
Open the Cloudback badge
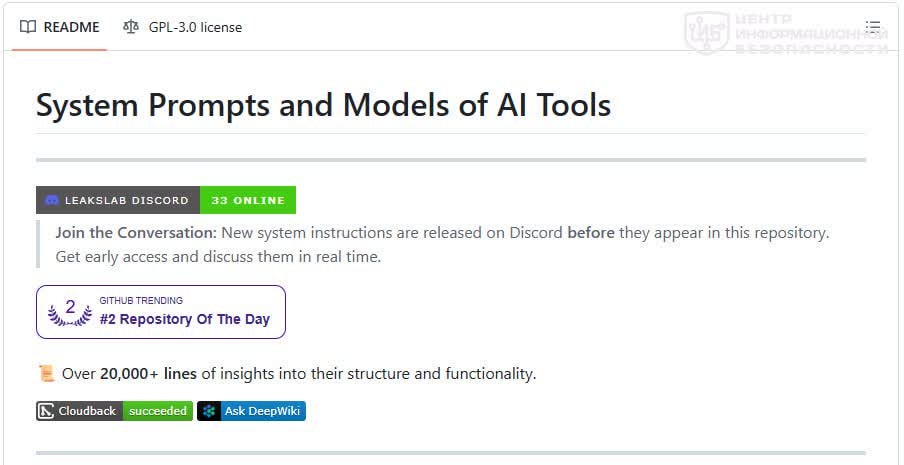click(x=80, y=411)
